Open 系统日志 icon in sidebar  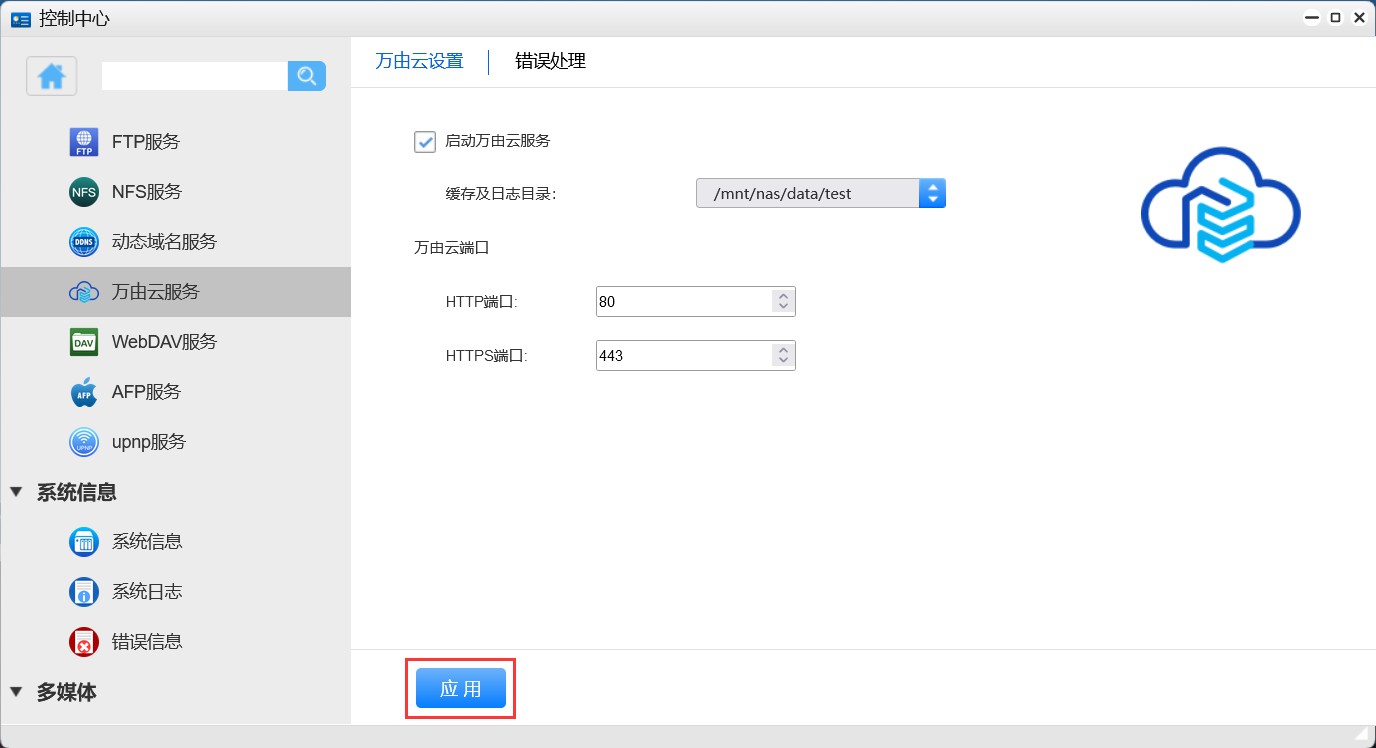pos(84,592)
